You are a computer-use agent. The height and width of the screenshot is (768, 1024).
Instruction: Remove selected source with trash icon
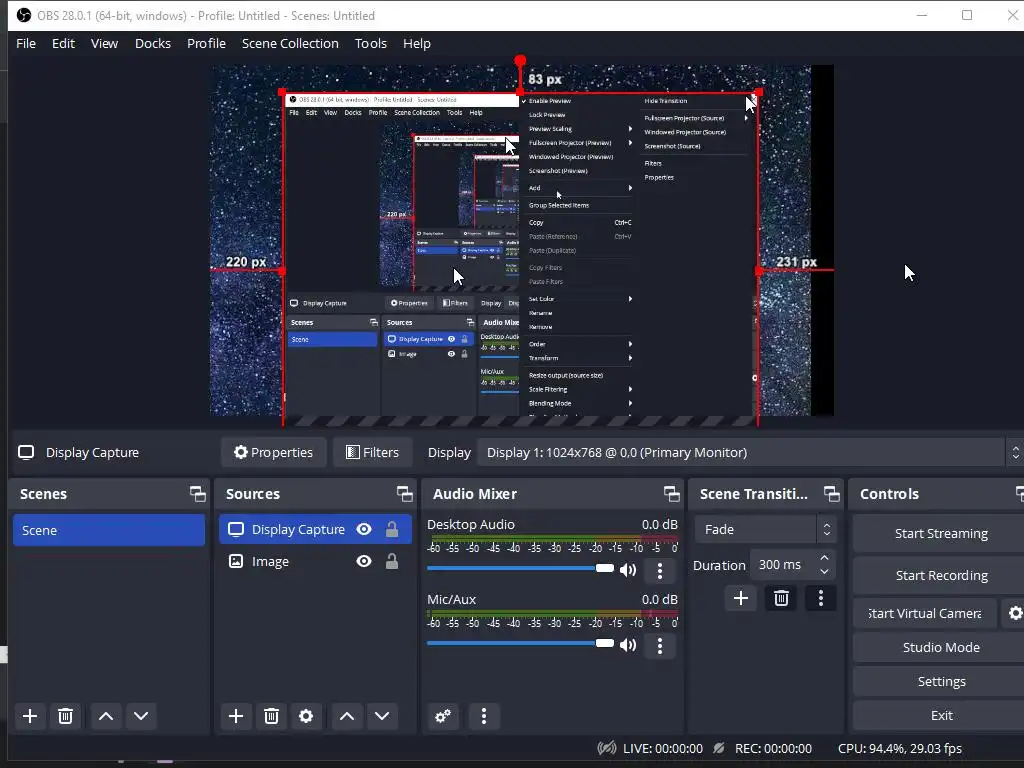[x=271, y=716]
